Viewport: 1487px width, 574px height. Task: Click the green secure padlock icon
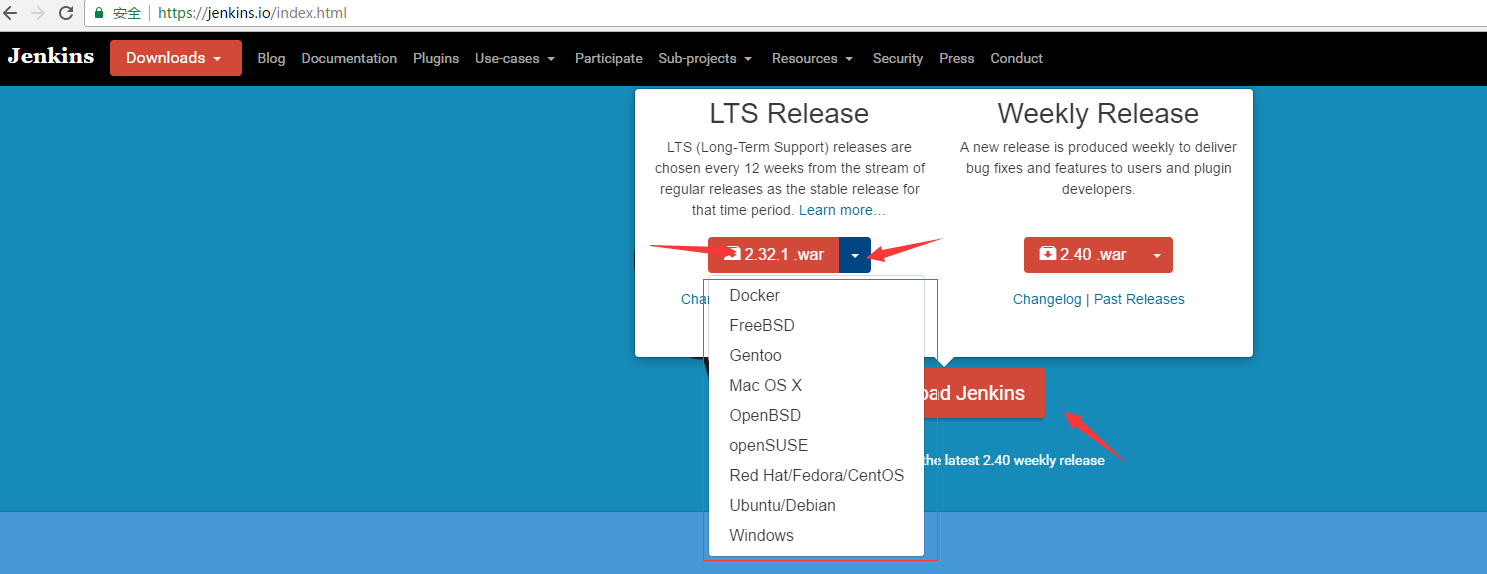[99, 13]
